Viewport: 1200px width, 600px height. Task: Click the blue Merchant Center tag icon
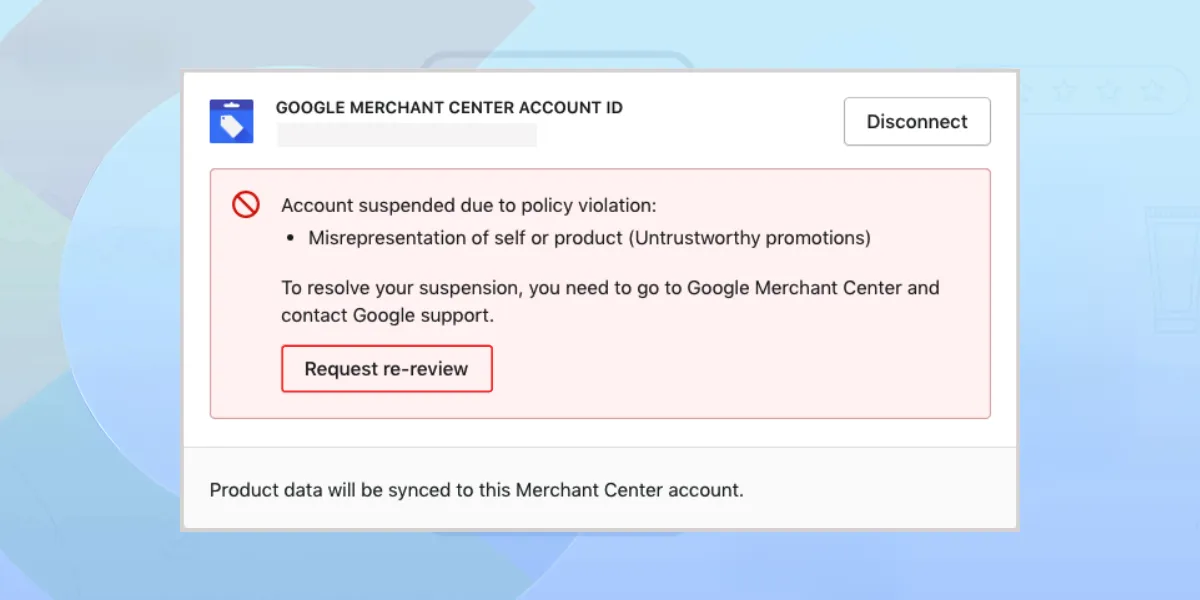[x=231, y=121]
